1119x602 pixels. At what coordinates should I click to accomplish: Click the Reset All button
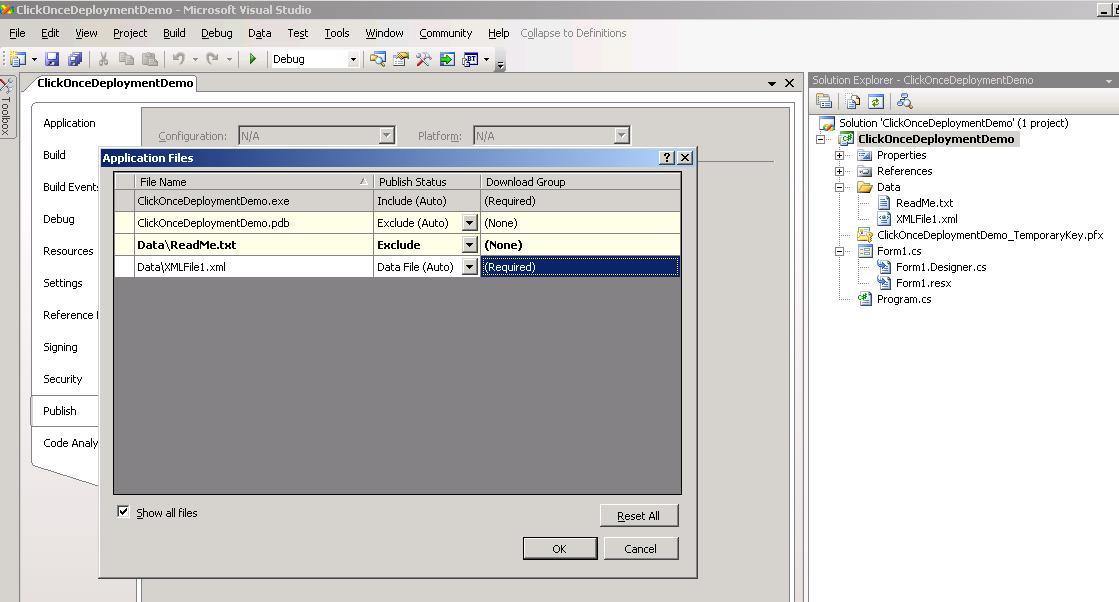639,516
